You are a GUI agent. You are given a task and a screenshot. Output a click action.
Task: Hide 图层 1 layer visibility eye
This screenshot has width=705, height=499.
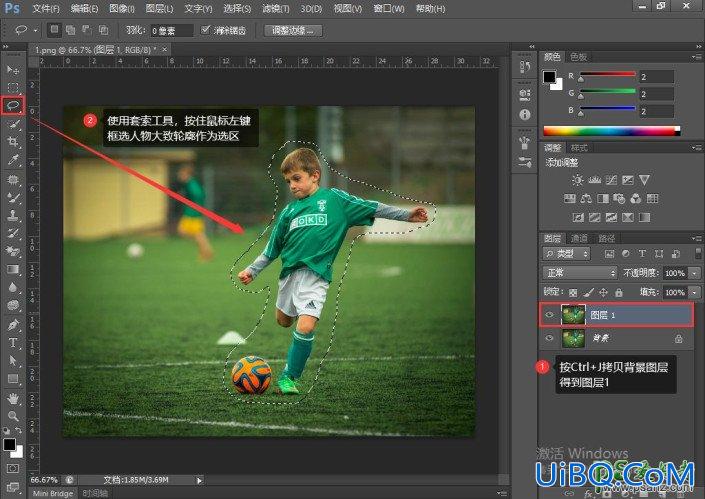click(549, 315)
